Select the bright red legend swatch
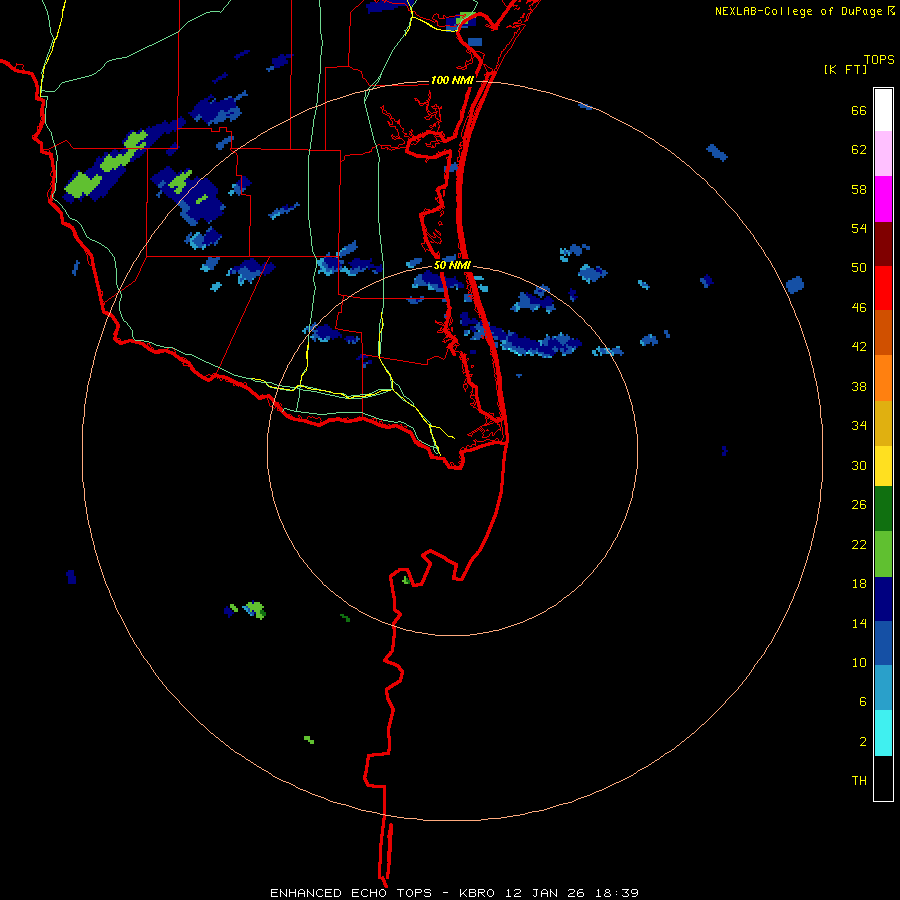The height and width of the screenshot is (900, 900). [x=883, y=288]
